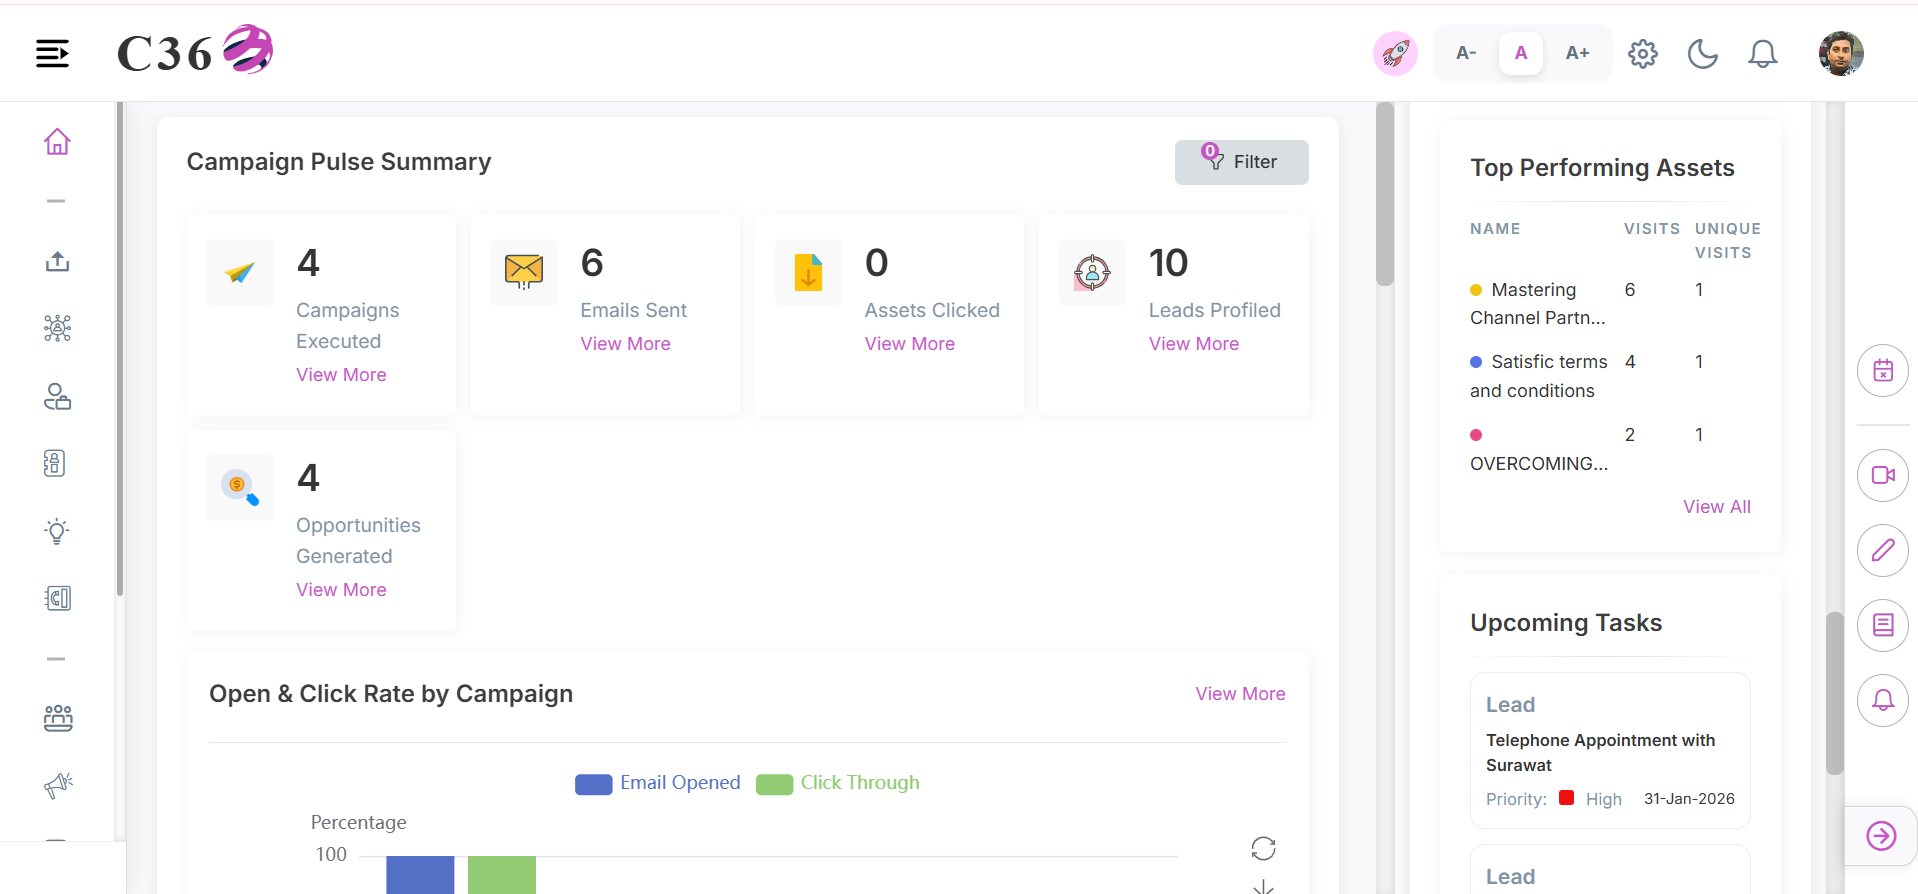Open the euro ledger sidebar icon

pos(57,598)
